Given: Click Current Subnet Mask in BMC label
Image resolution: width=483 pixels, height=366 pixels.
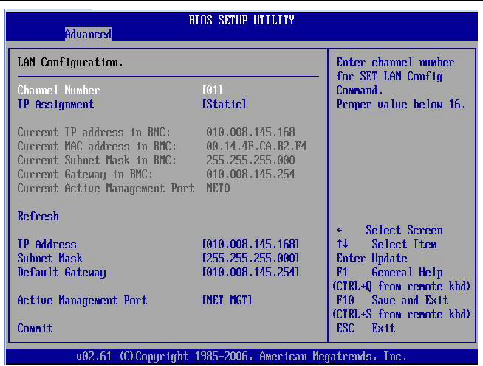Looking at the screenshot, I should pos(97,160).
